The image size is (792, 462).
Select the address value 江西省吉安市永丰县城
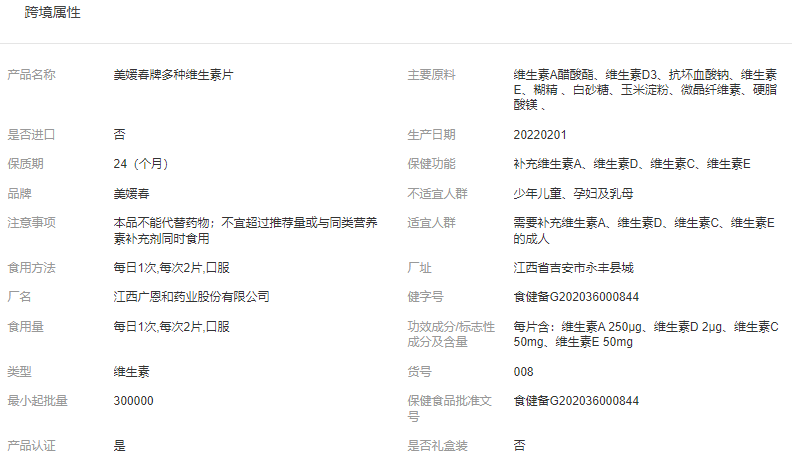click(573, 268)
